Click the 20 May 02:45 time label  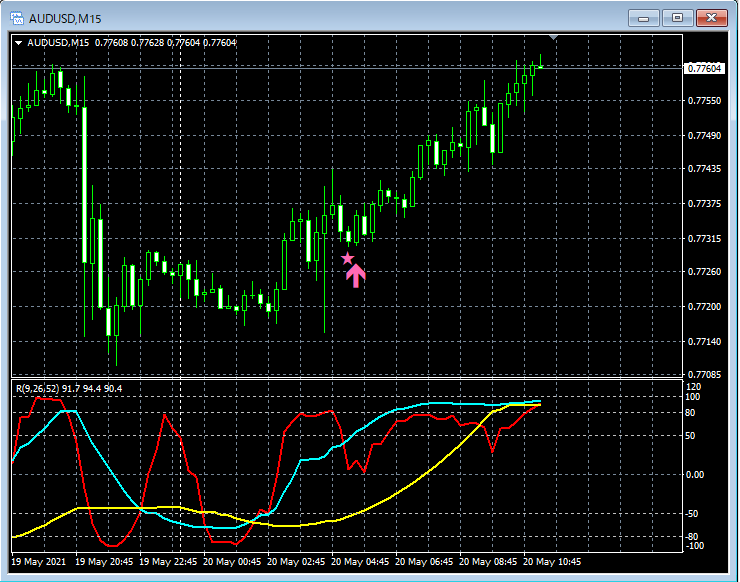click(296, 562)
